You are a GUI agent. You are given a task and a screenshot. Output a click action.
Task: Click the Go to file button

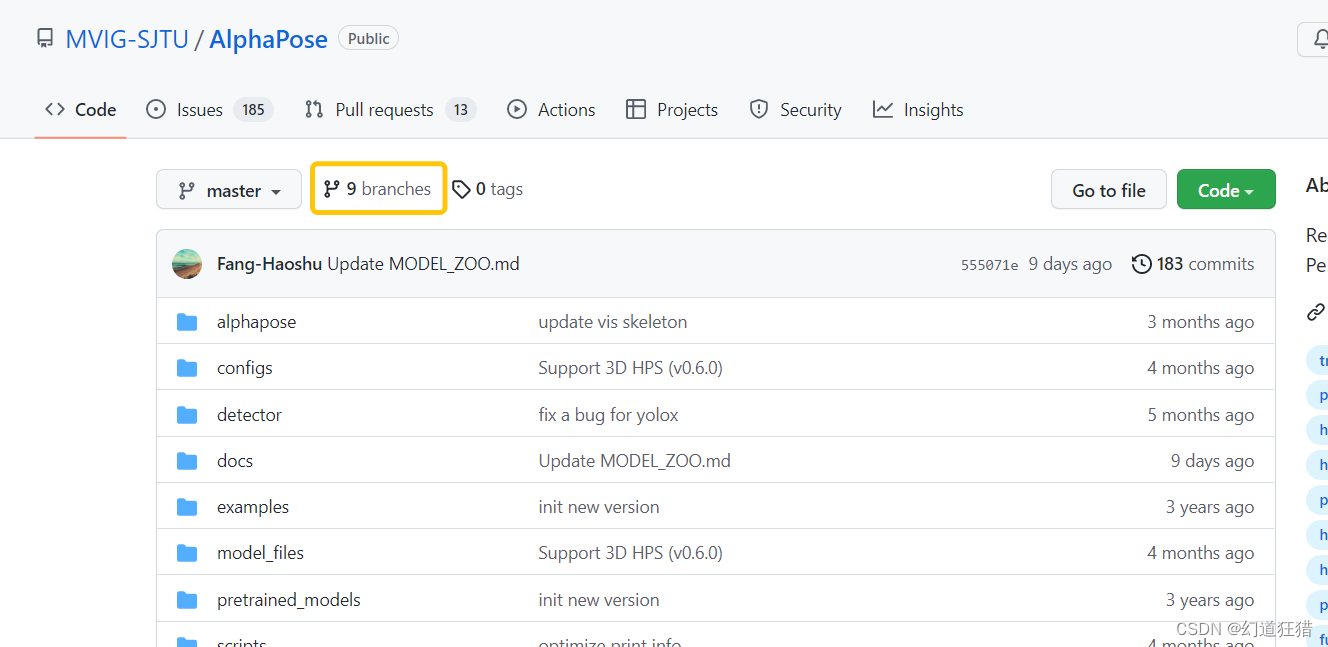(x=1108, y=188)
